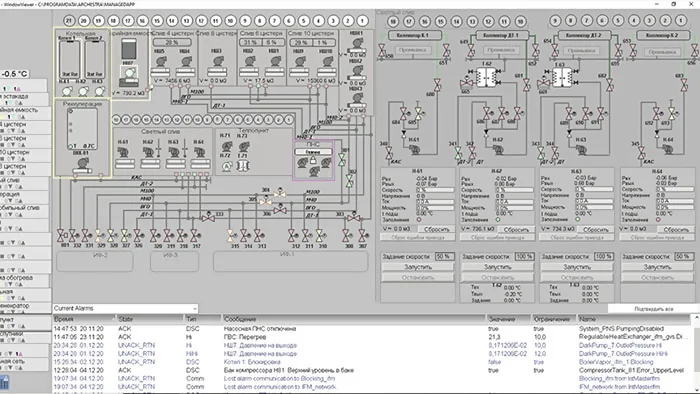Viewport: 700px width, 394px height.
Task: Click the -0.5 °C temperature readout
Action: pyautogui.click(x=15, y=74)
